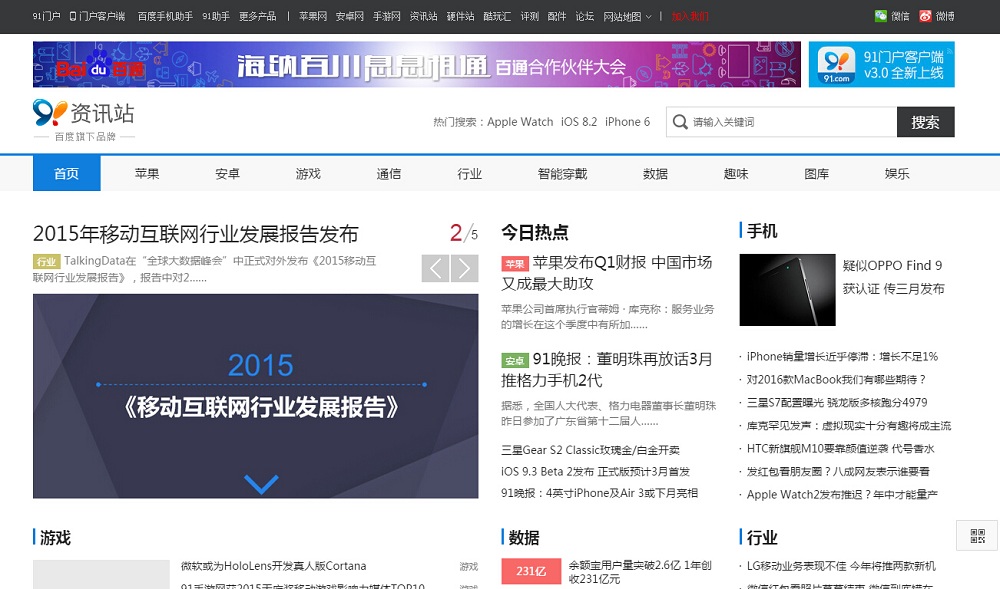
Task: Click hot search term Apple Watch
Action: click(520, 122)
